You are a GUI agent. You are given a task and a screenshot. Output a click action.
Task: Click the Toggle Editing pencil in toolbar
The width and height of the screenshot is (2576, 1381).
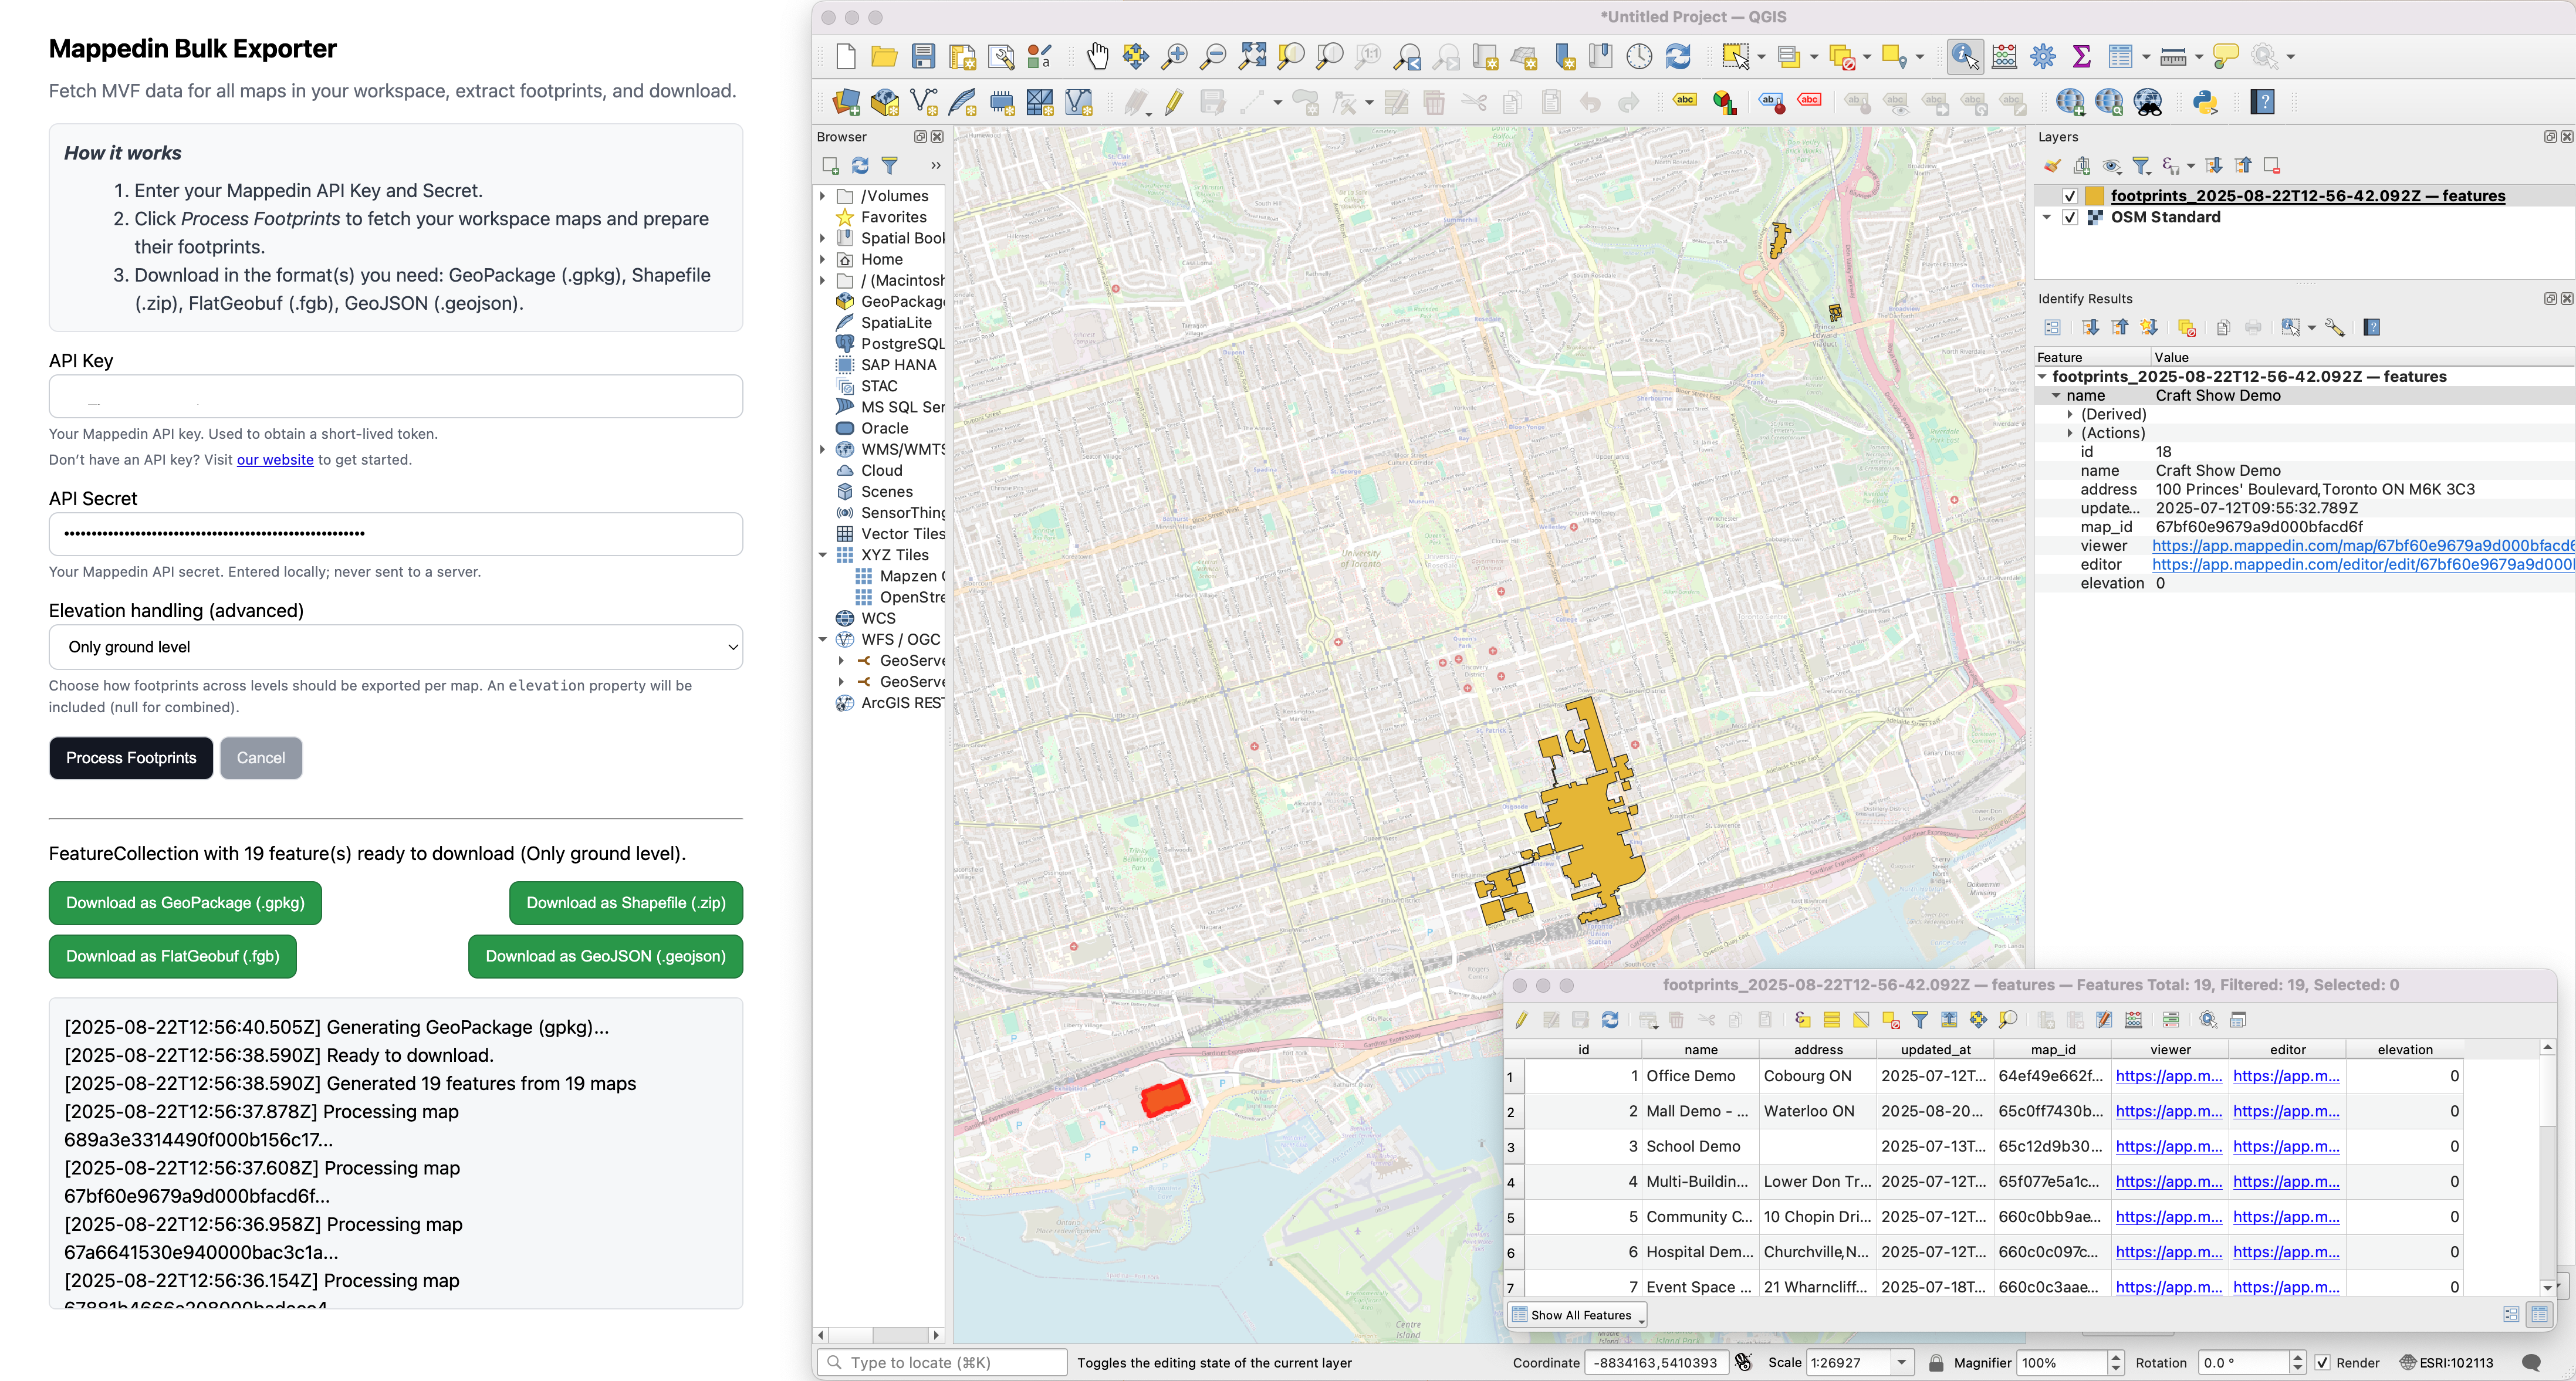click(x=1174, y=102)
